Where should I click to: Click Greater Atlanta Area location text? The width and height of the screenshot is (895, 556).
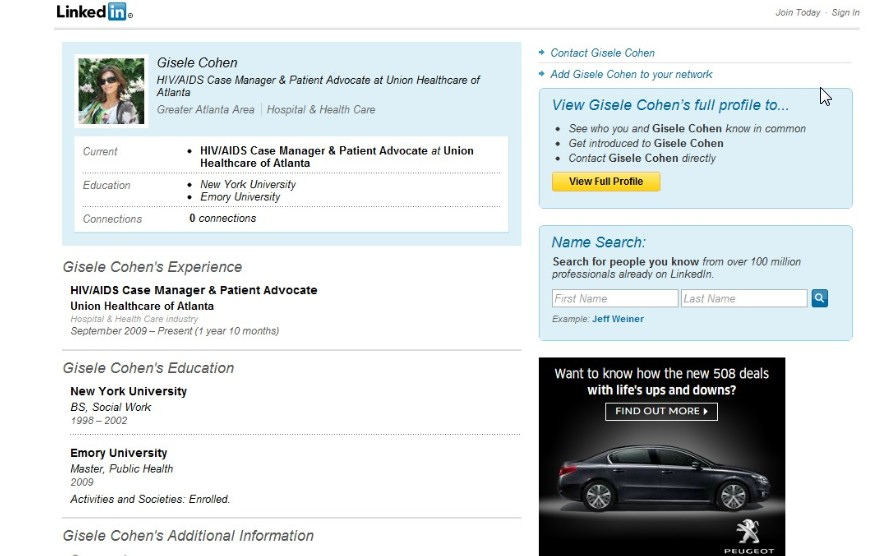click(x=205, y=110)
